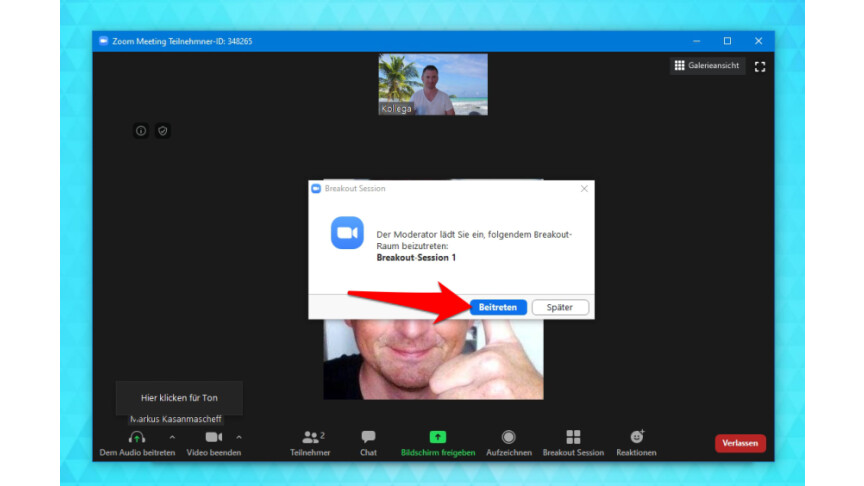This screenshot has height=486, width=864.
Task: Expand the video options arrow
Action: point(239,437)
